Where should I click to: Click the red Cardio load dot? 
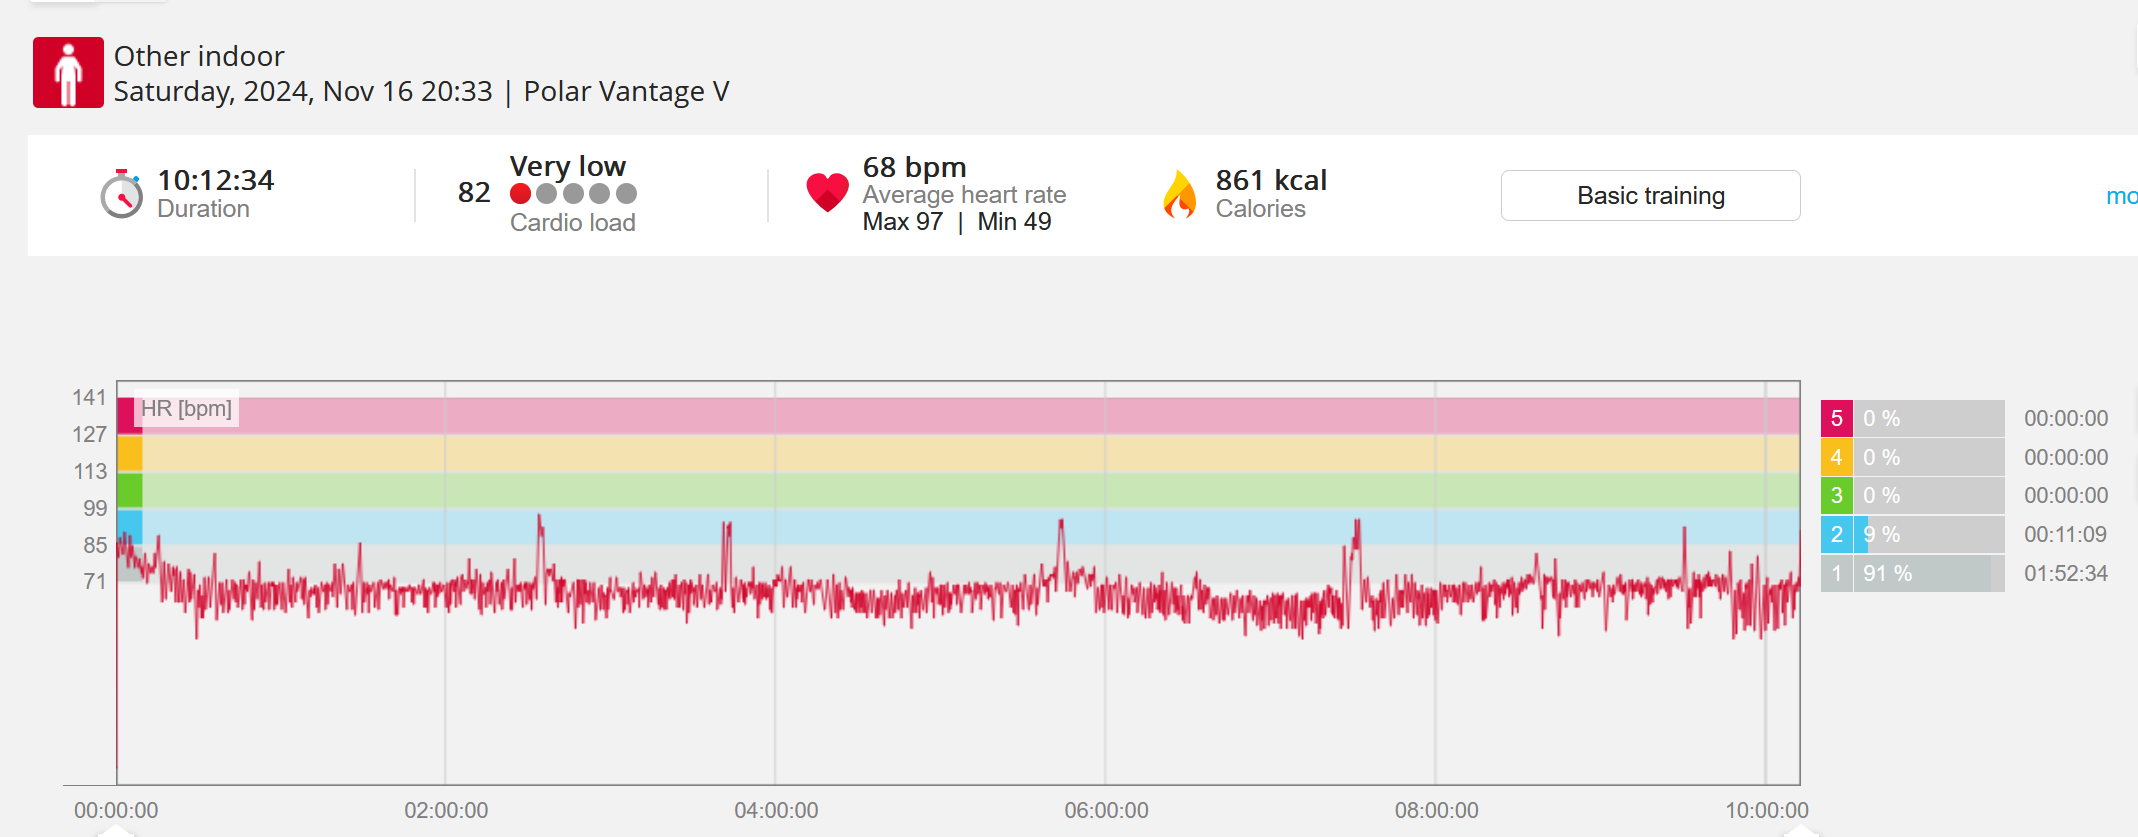(x=520, y=194)
